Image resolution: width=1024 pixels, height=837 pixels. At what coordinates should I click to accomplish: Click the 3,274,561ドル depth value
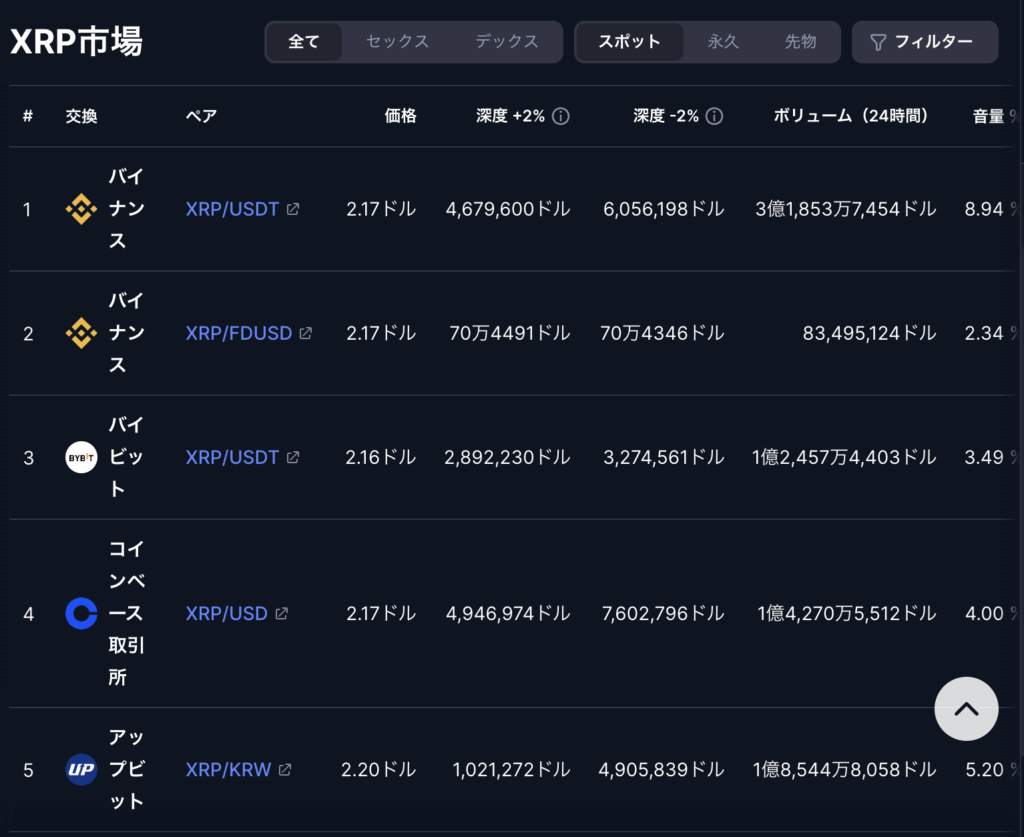coord(664,457)
